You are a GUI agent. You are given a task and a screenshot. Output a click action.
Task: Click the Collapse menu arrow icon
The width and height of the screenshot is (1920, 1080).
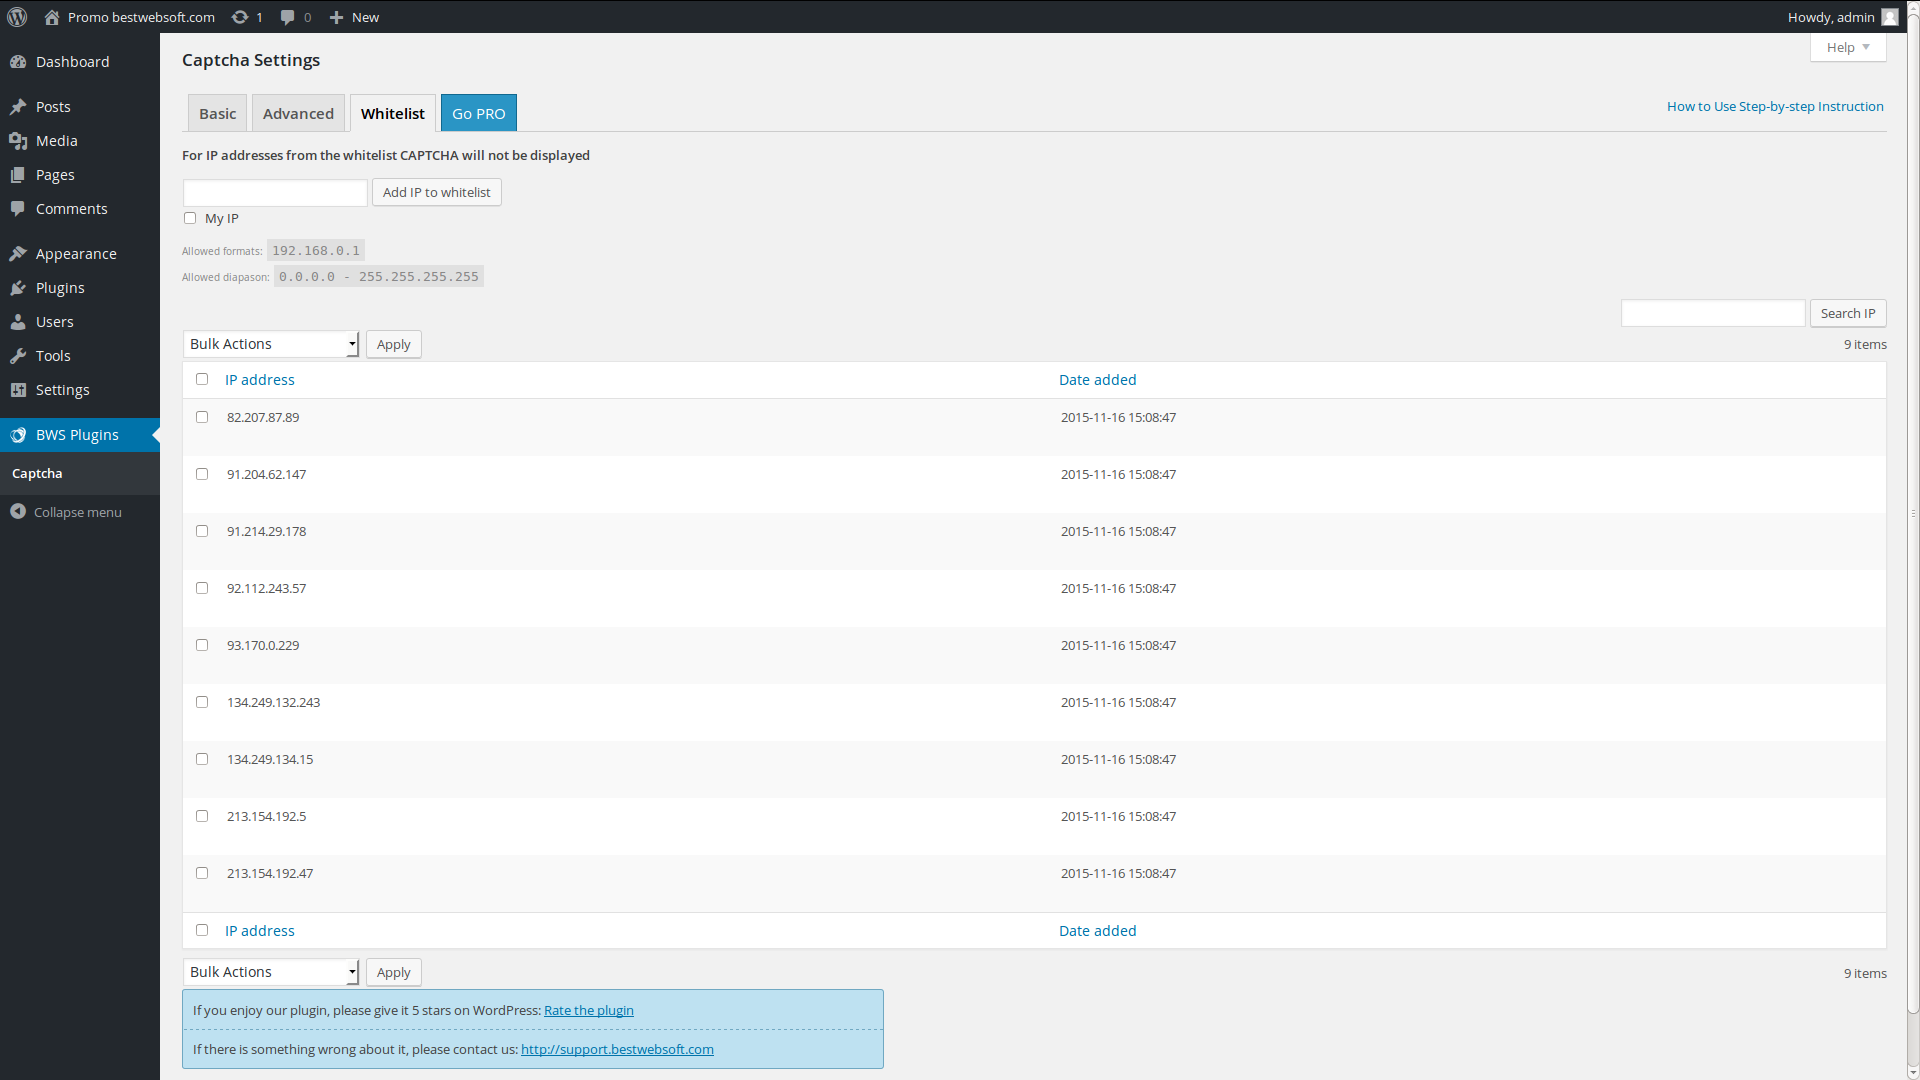pyautogui.click(x=18, y=511)
